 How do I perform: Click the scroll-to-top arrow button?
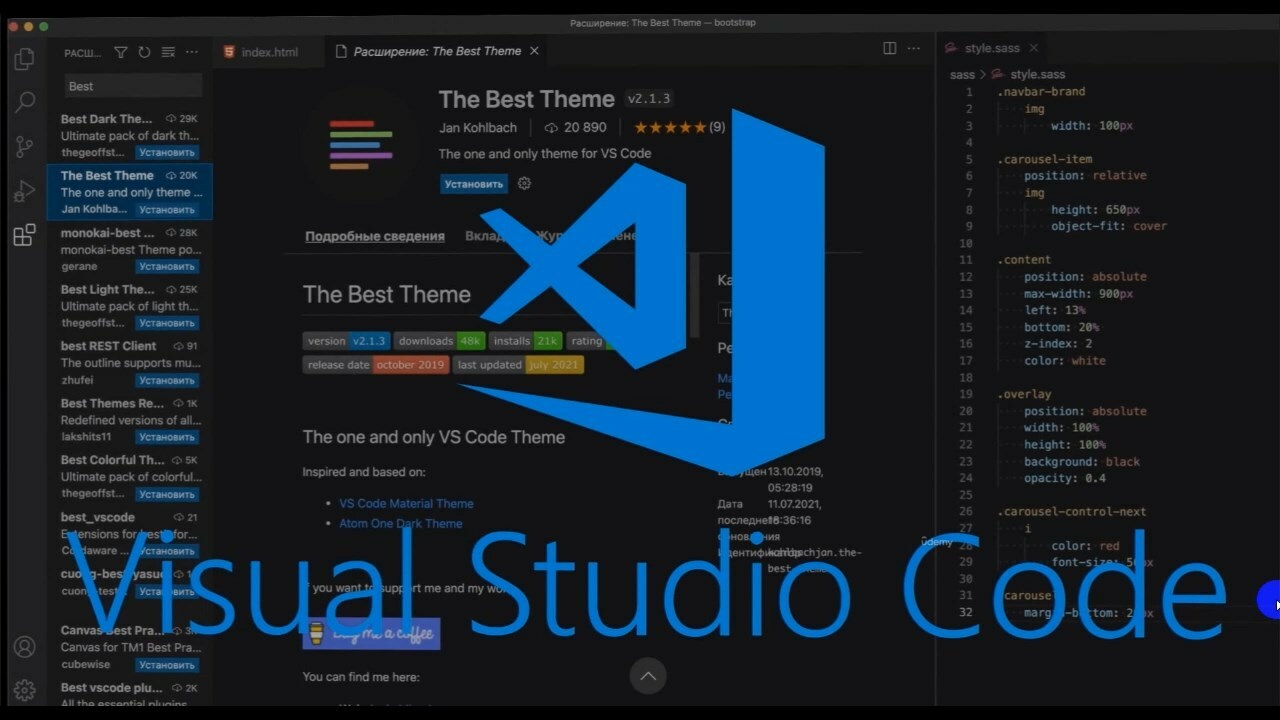coord(648,676)
